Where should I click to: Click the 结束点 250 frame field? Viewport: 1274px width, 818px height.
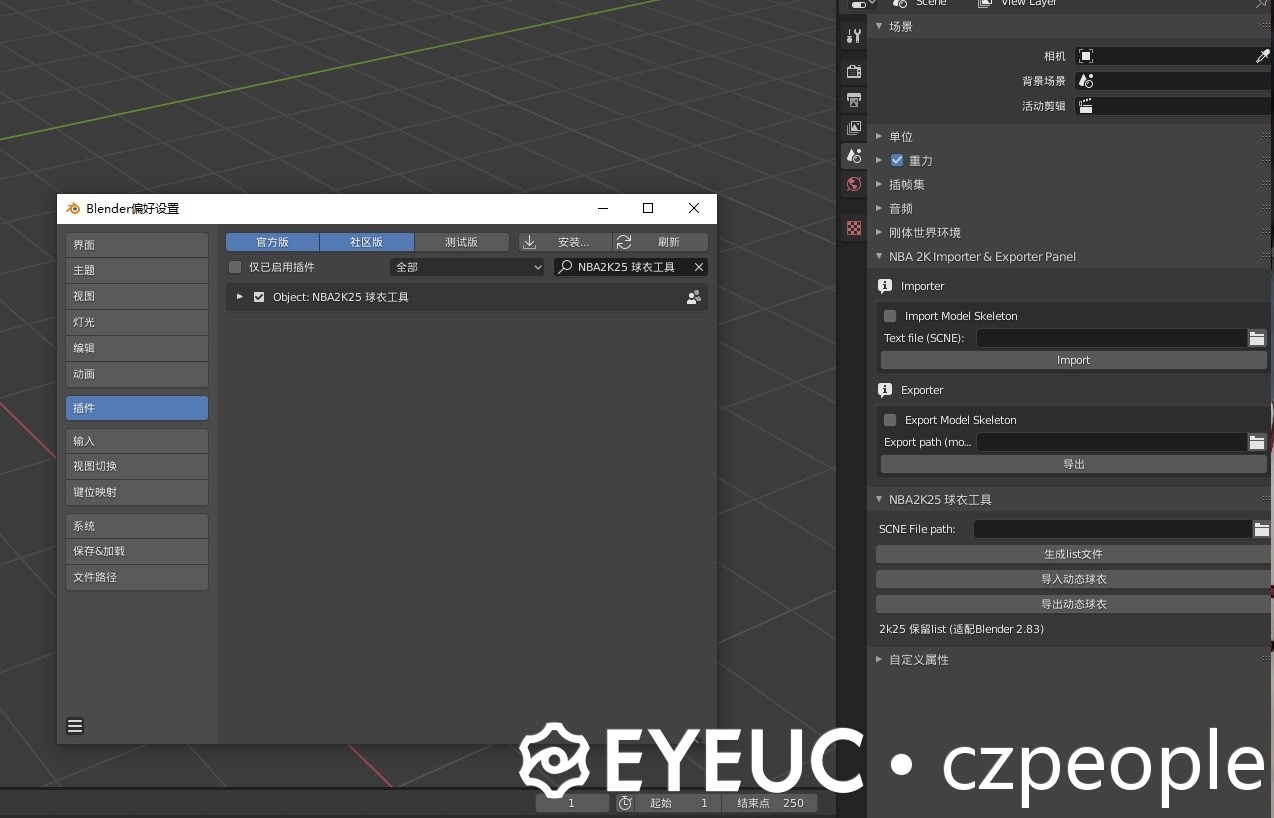pyautogui.click(x=769, y=803)
